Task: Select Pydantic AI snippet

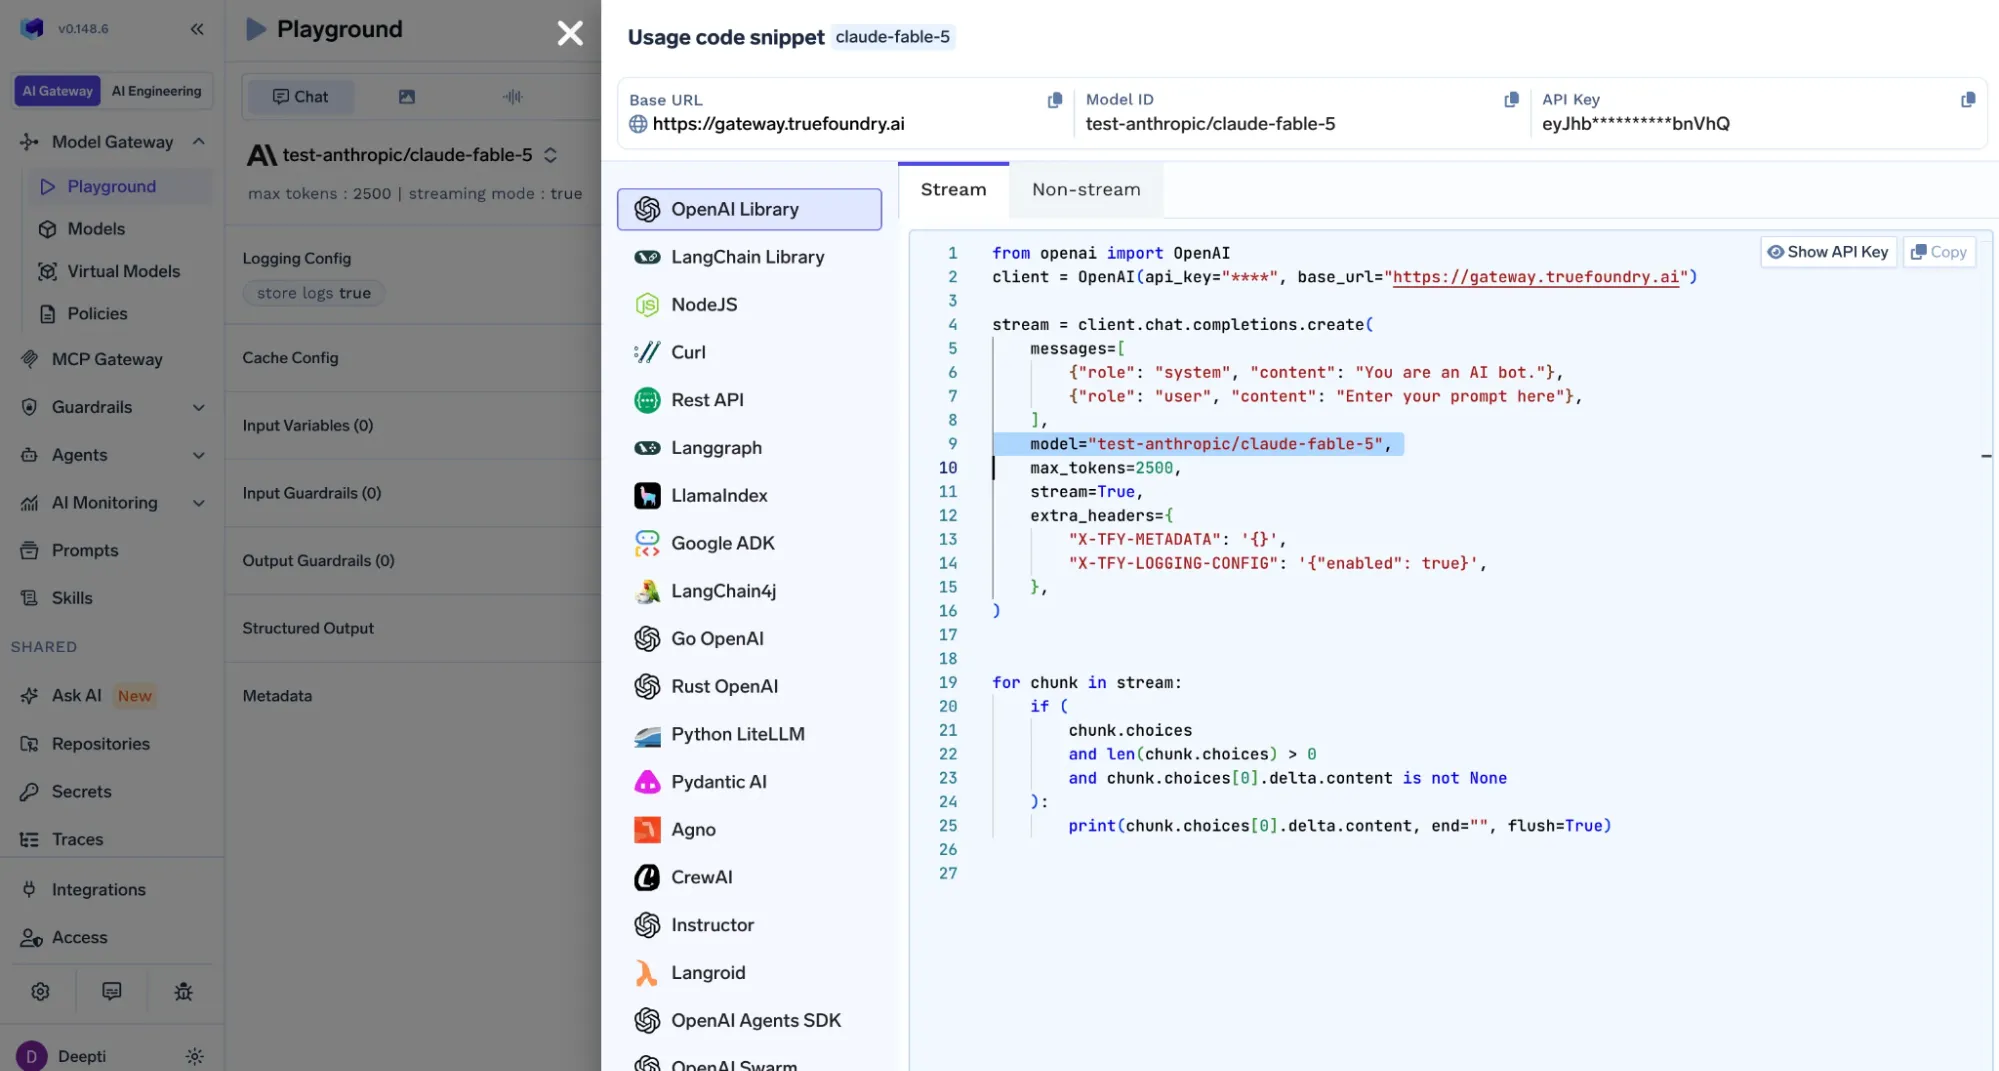Action: [749, 782]
